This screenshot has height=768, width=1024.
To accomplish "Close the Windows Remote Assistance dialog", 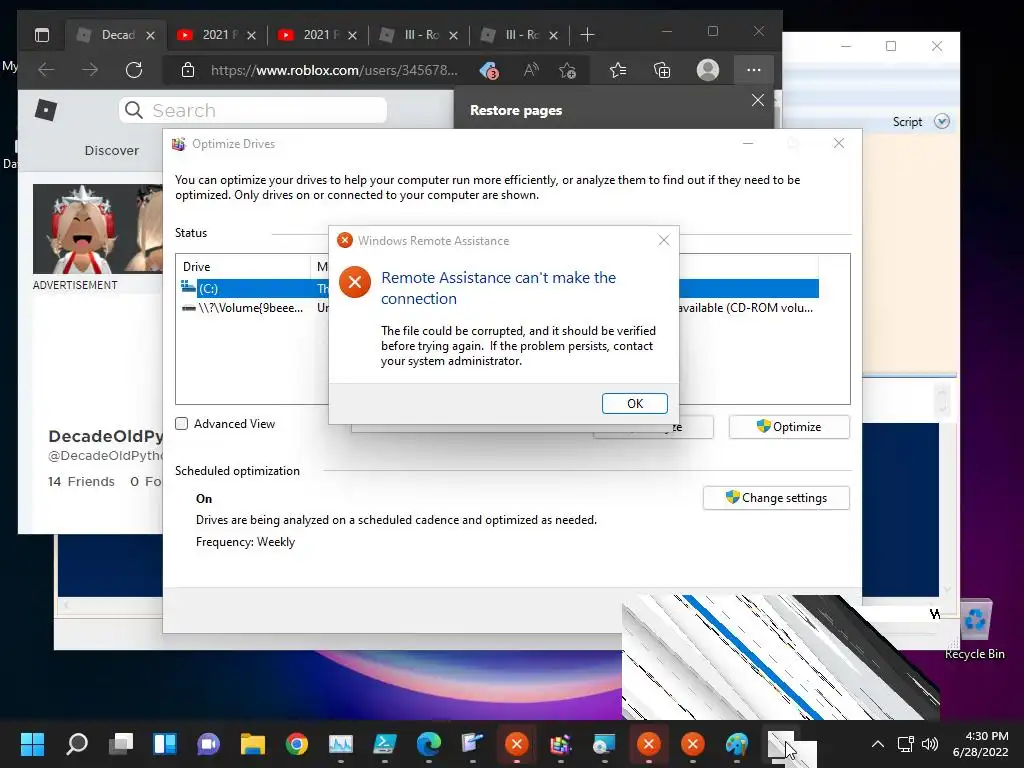I will click(x=664, y=240).
